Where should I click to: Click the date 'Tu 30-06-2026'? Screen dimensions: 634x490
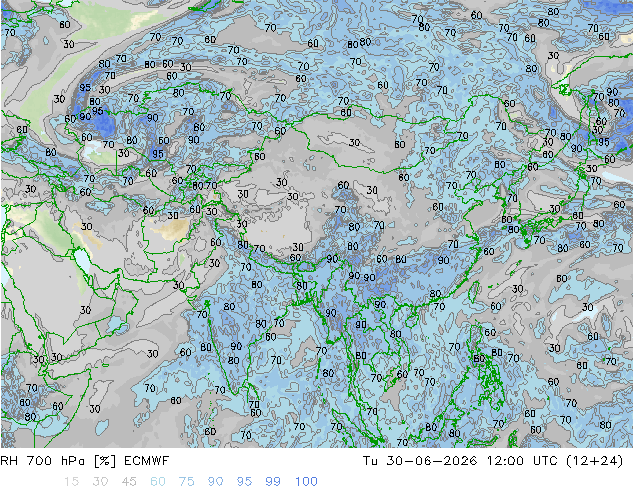(420, 461)
